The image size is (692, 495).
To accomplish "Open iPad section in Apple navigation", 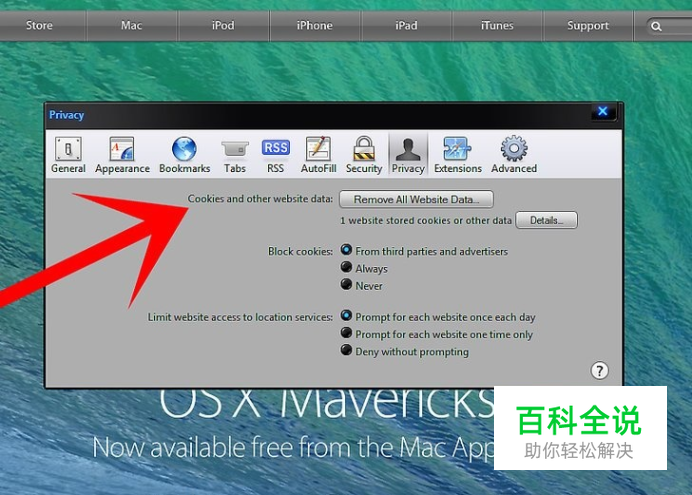I will (x=406, y=26).
